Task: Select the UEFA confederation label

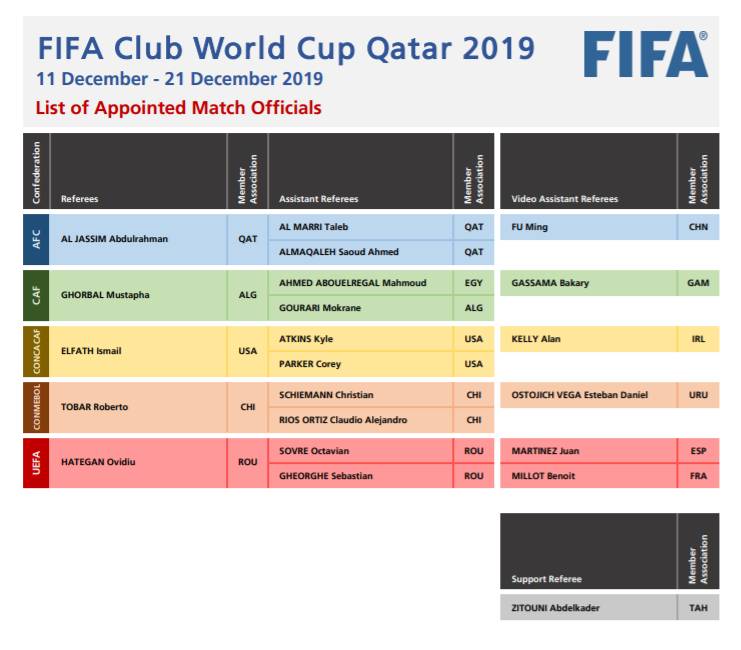Action: tap(36, 463)
